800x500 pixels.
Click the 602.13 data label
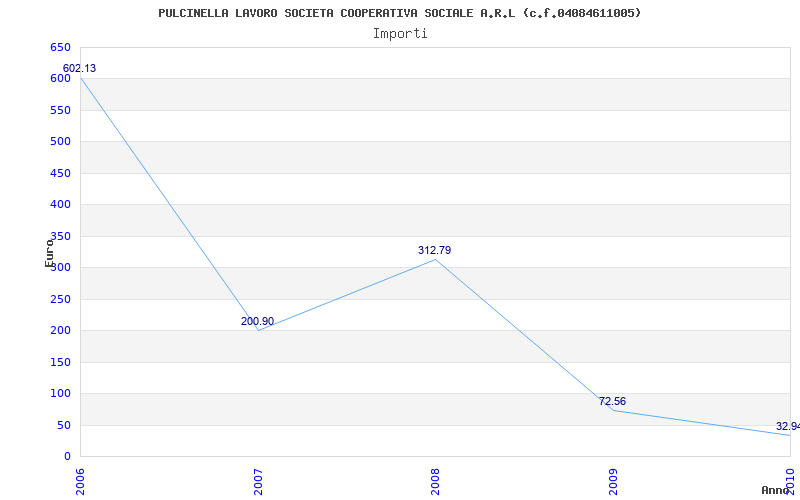pyautogui.click(x=79, y=68)
